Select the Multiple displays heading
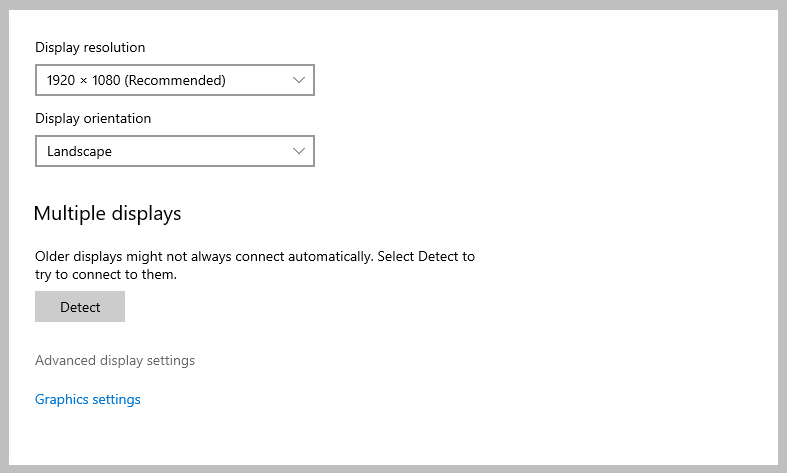The height and width of the screenshot is (473, 787). click(x=108, y=214)
